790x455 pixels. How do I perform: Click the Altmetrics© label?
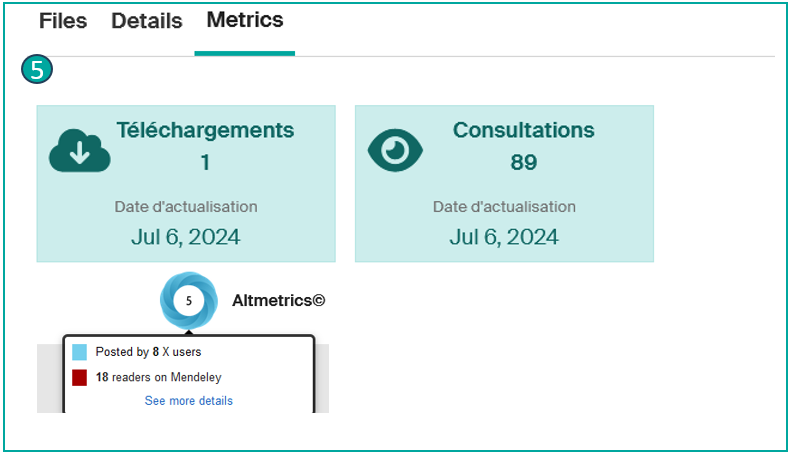tap(279, 300)
